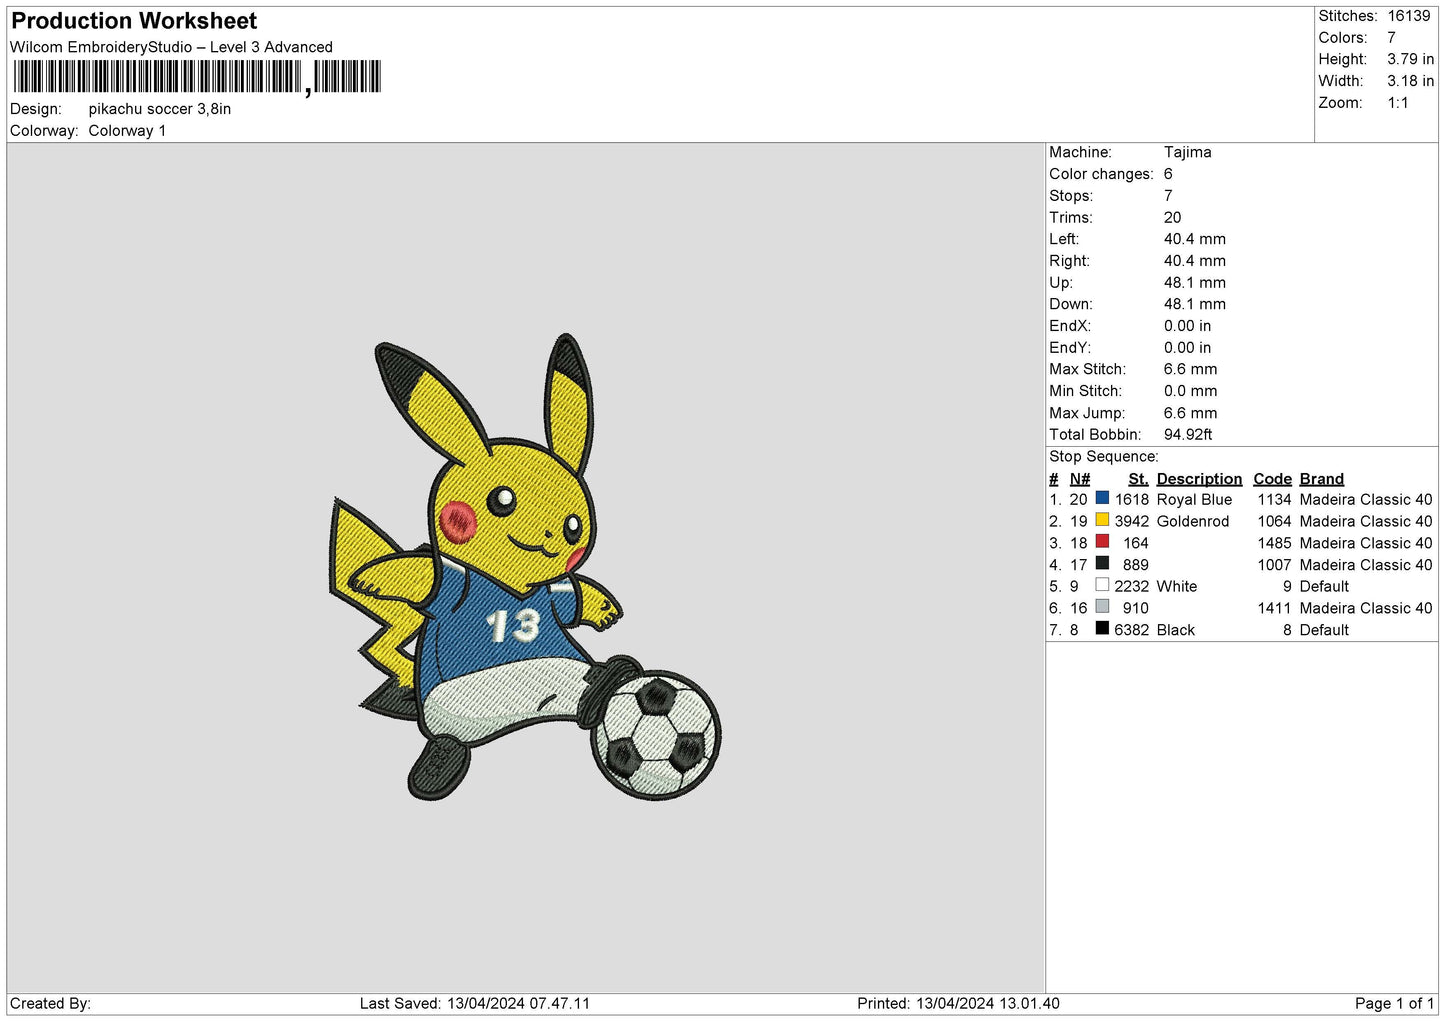1445x1021 pixels.
Task: Click 'Page 1 of 1' in footer
Action: pos(1394,1004)
